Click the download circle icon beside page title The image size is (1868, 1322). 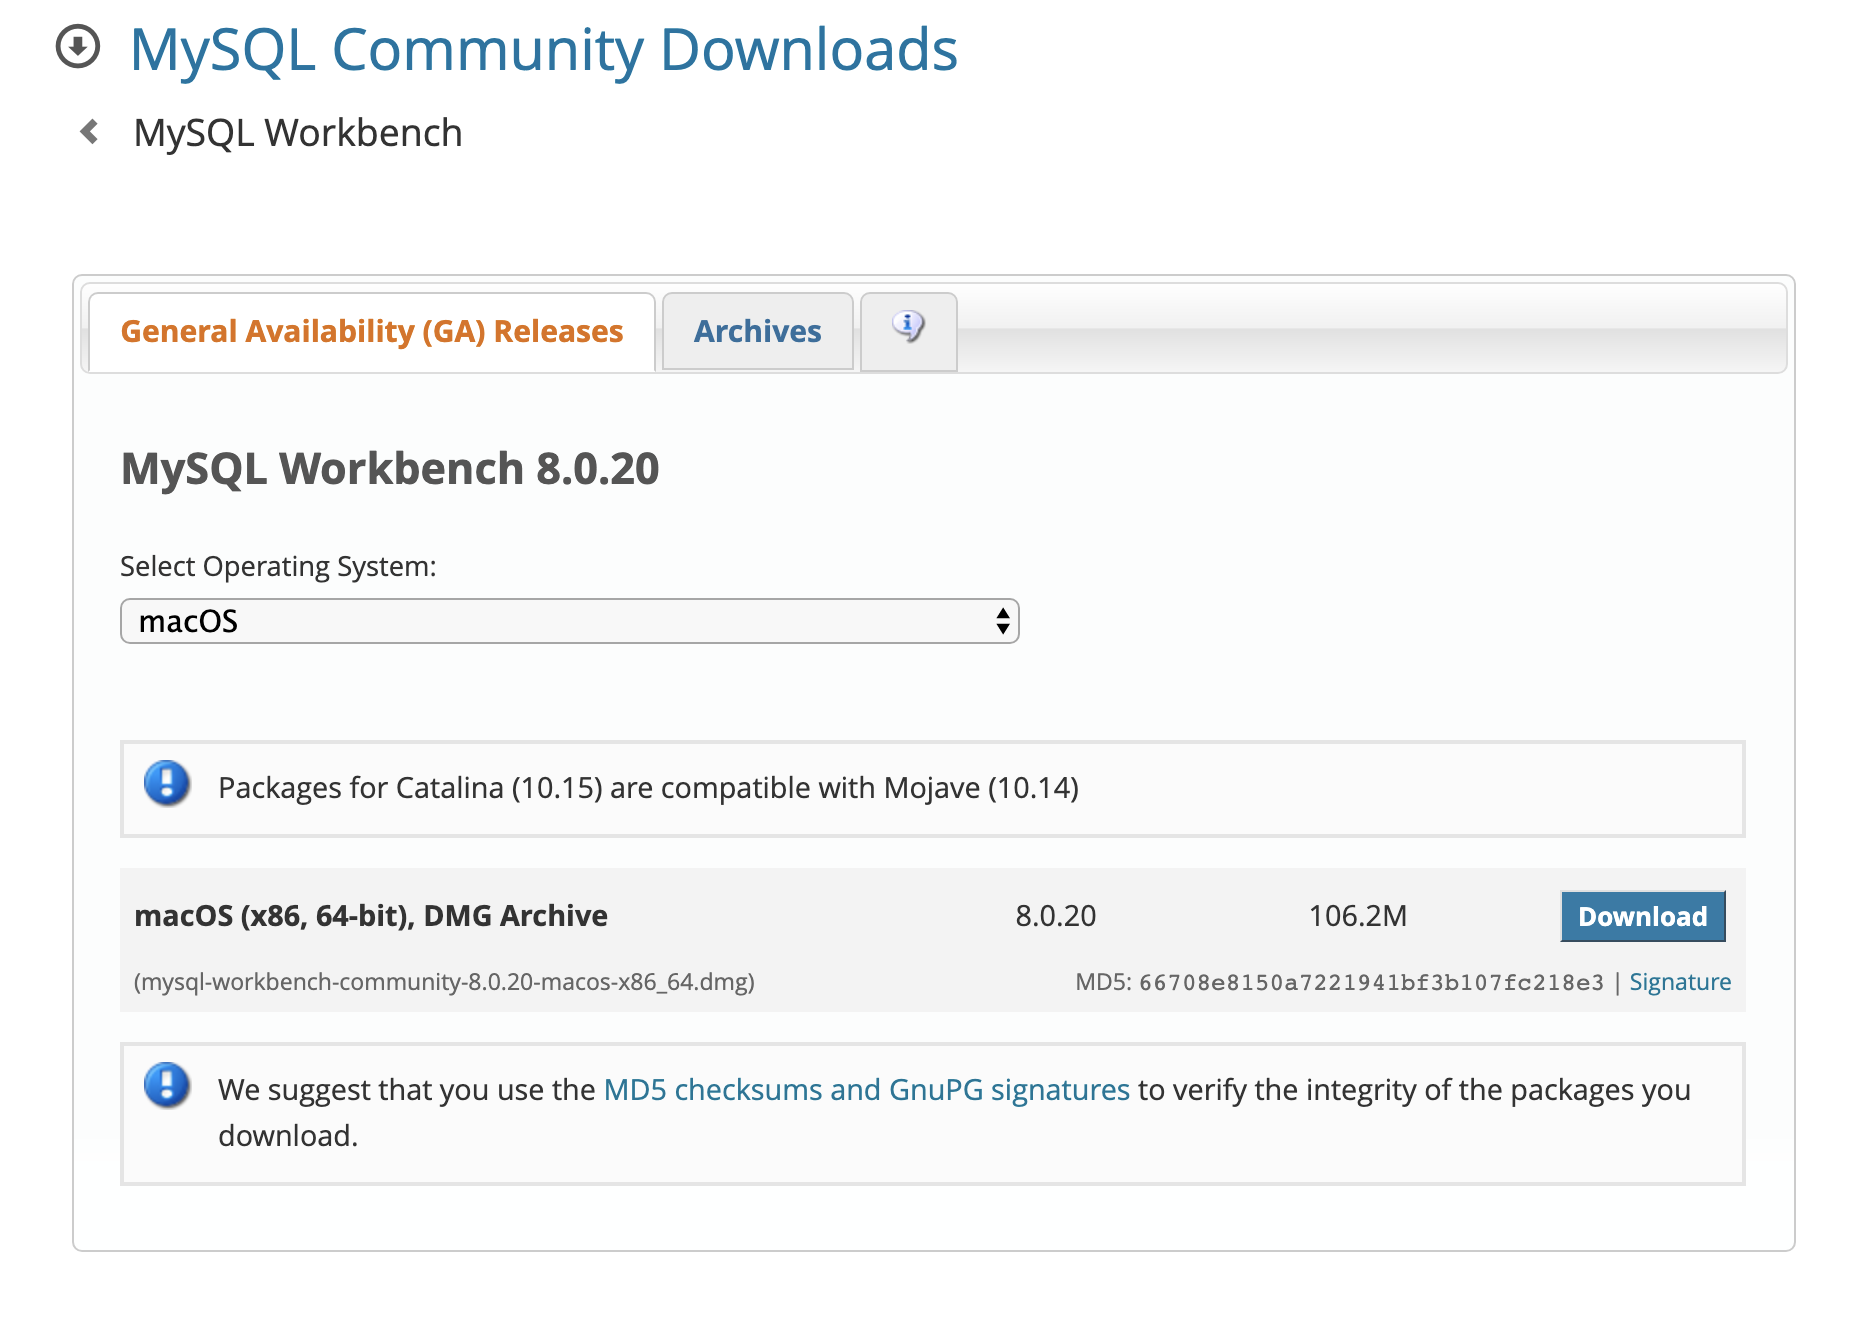coord(78,47)
